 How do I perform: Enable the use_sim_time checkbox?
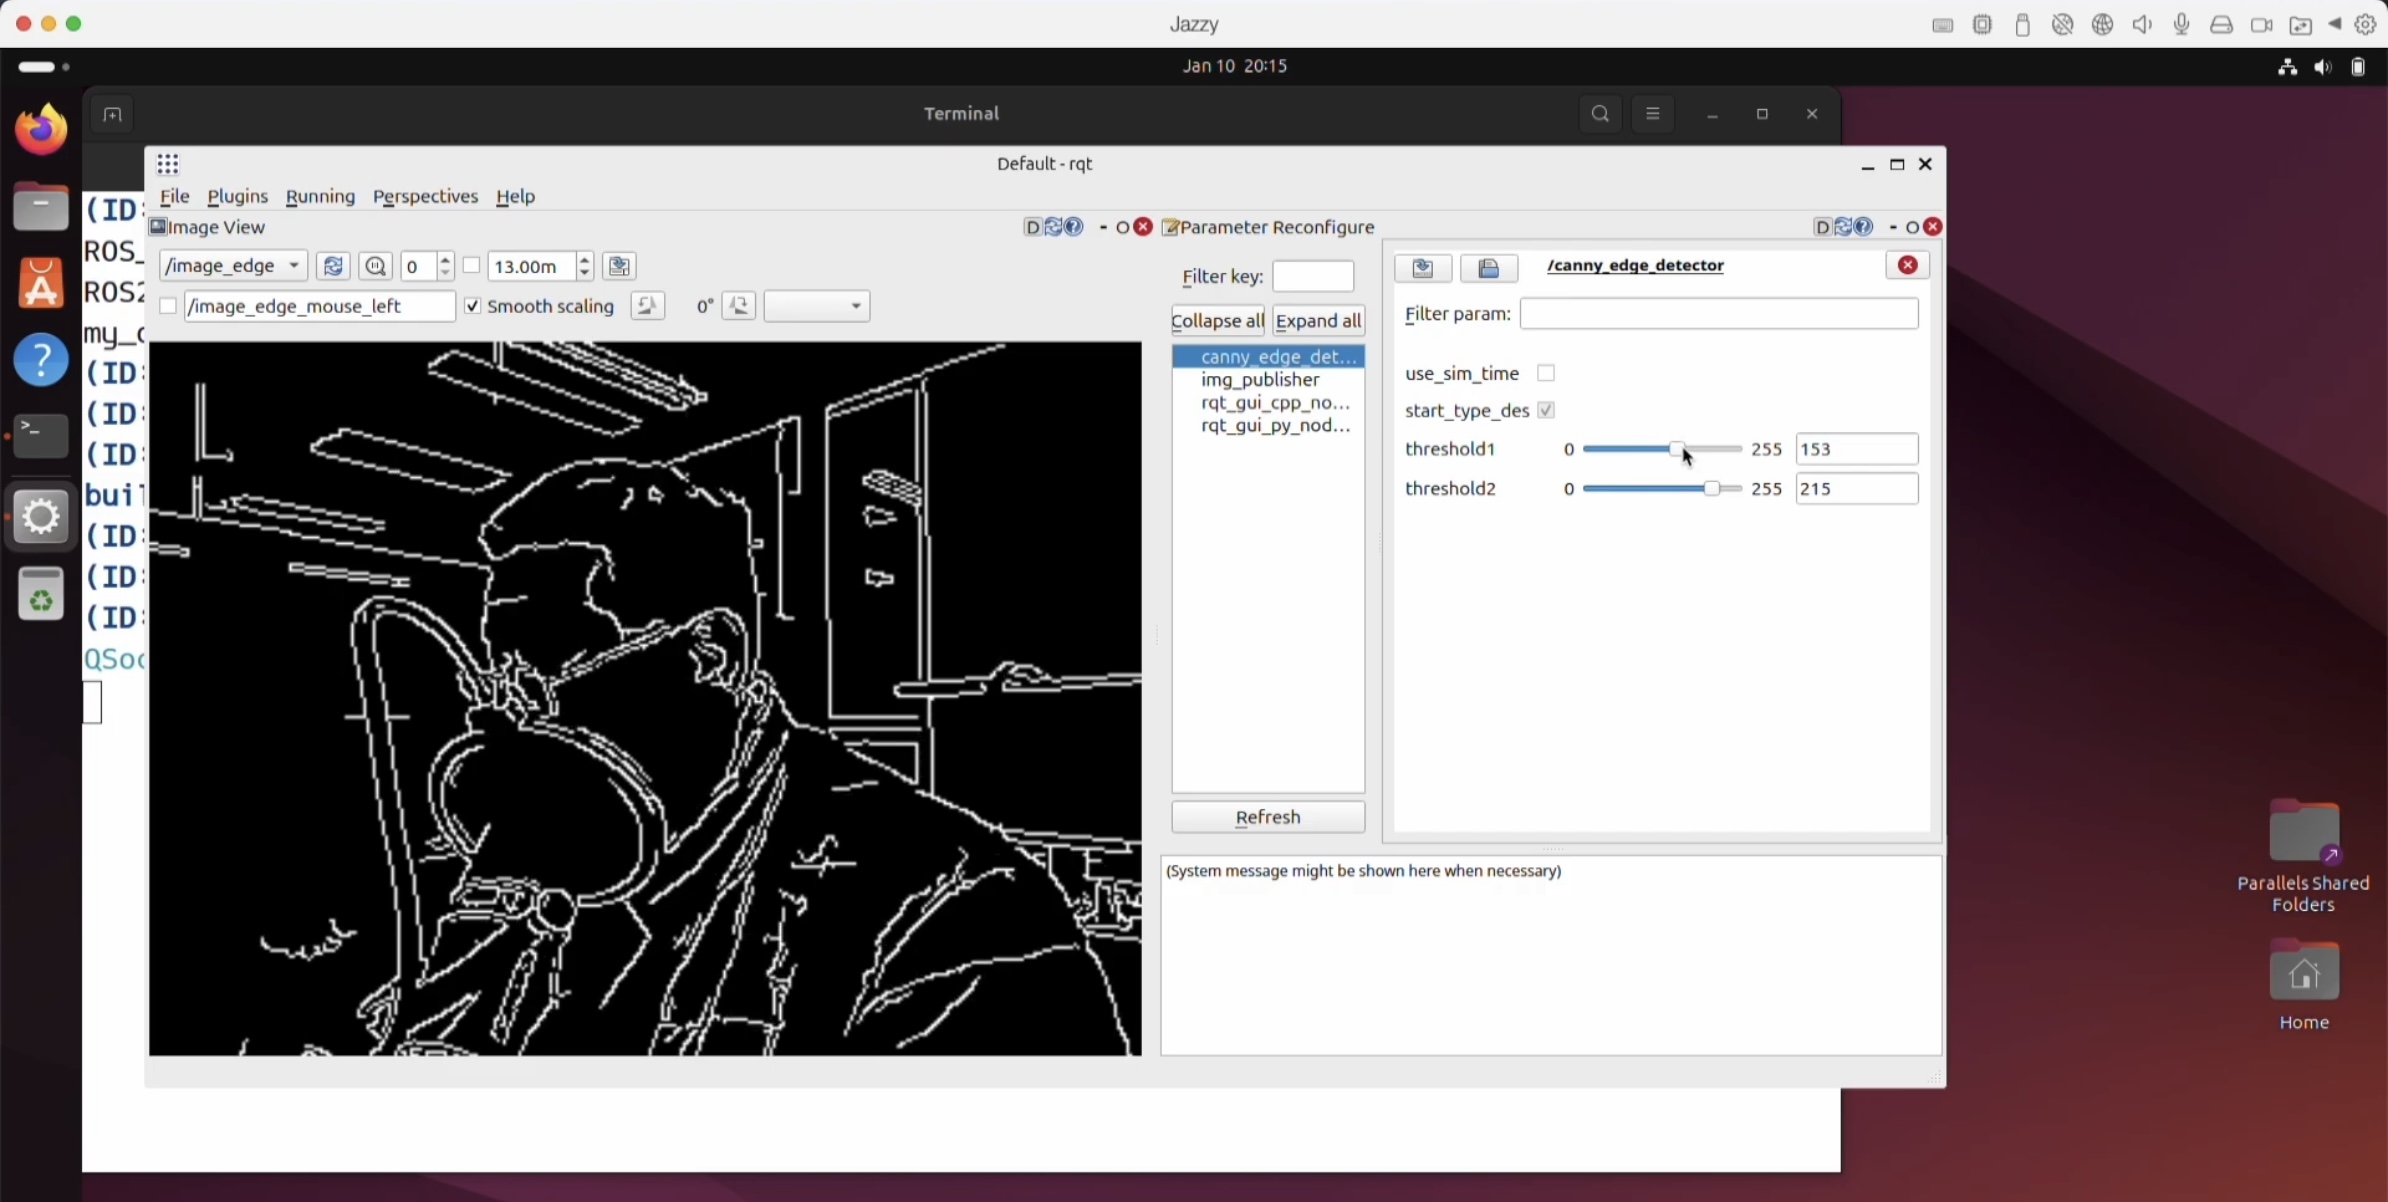click(1546, 373)
